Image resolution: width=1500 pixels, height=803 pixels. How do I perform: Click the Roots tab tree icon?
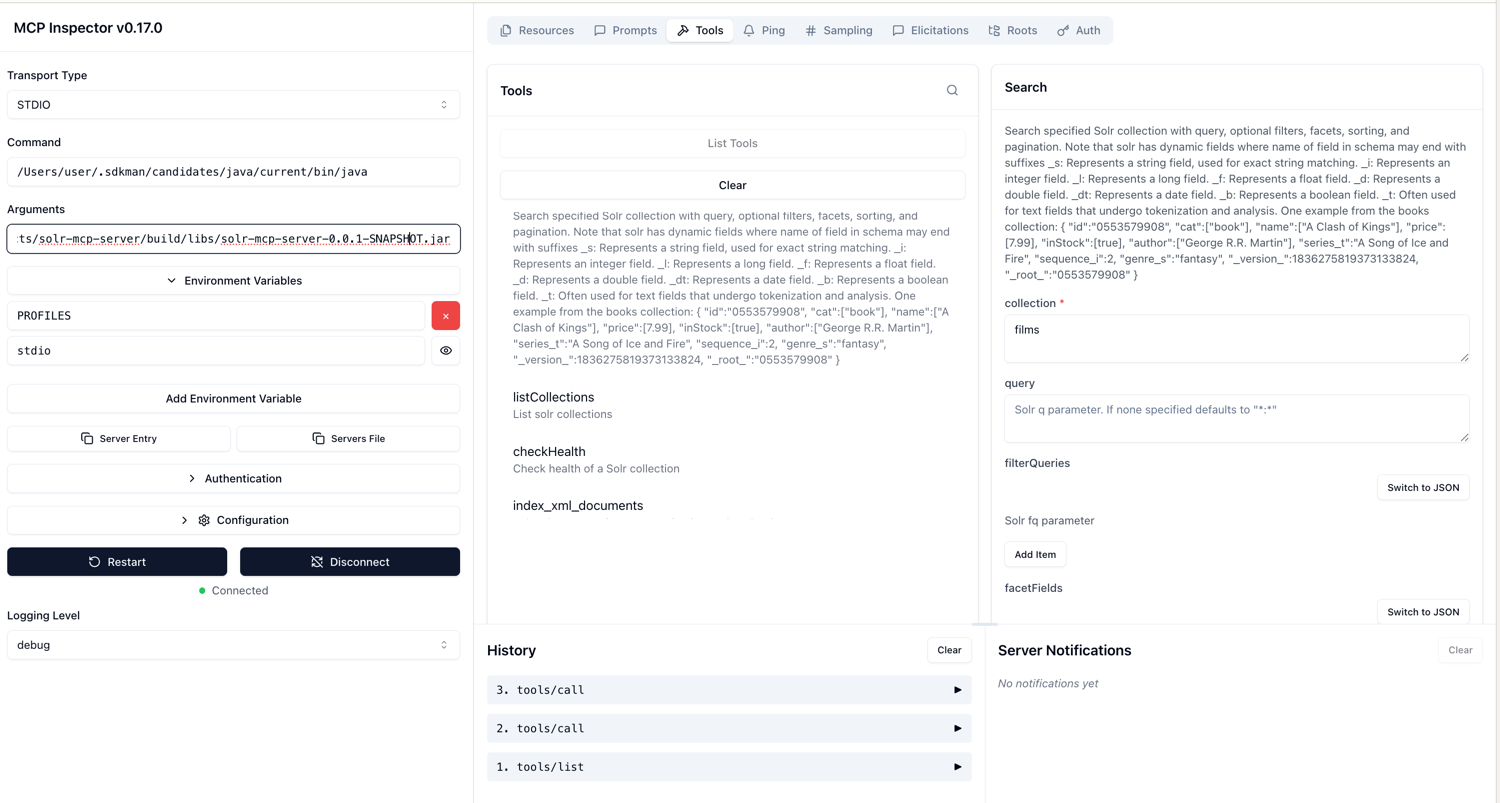(994, 31)
